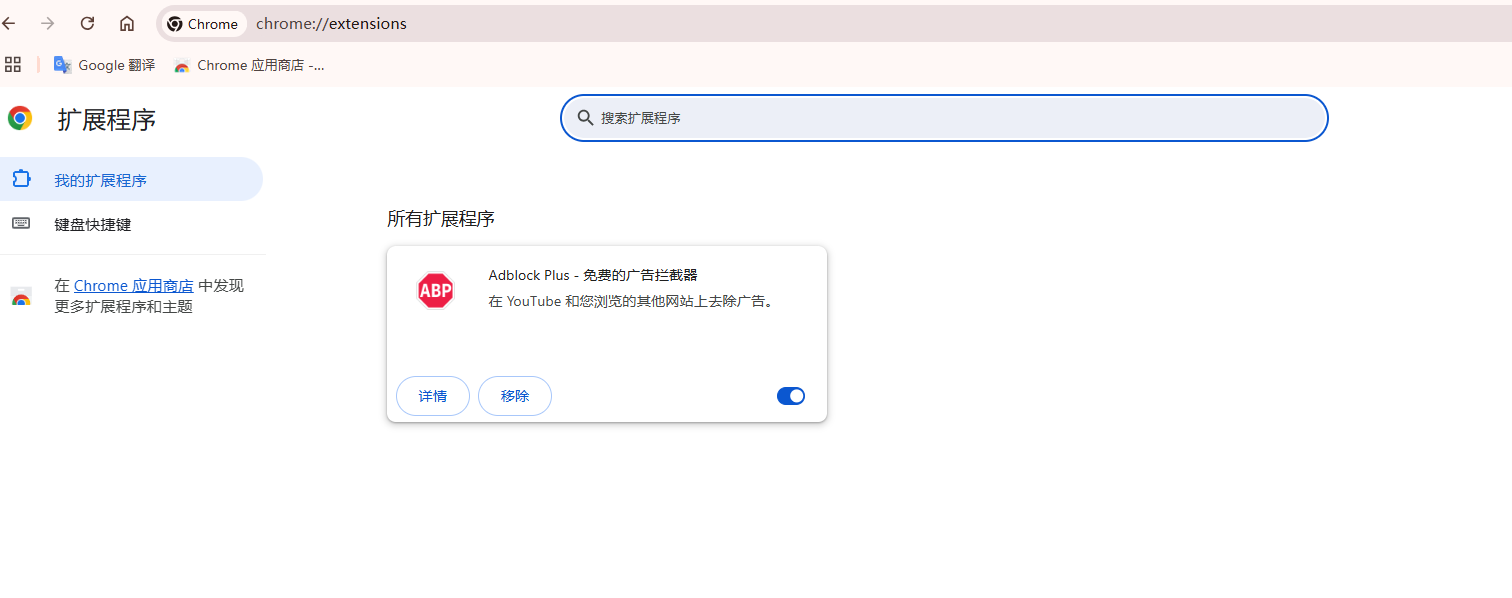The width and height of the screenshot is (1512, 598).
Task: Follow the Chrome 应用商店 sidebar link
Action: (134, 285)
